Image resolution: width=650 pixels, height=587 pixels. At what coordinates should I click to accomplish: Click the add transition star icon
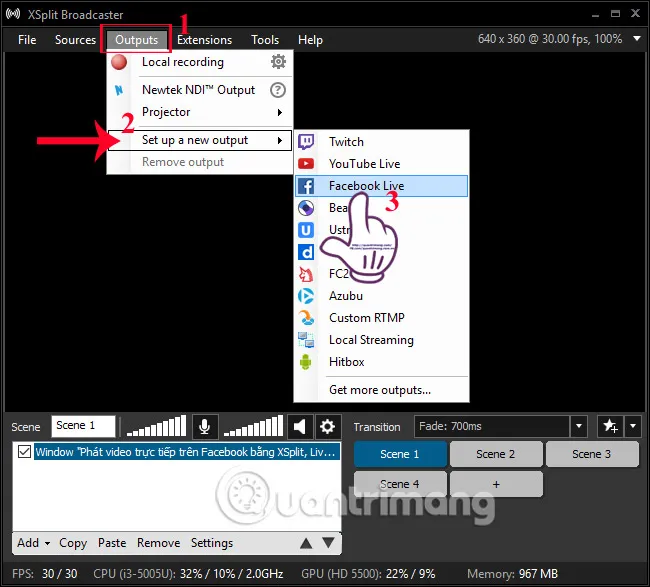pyautogui.click(x=610, y=426)
